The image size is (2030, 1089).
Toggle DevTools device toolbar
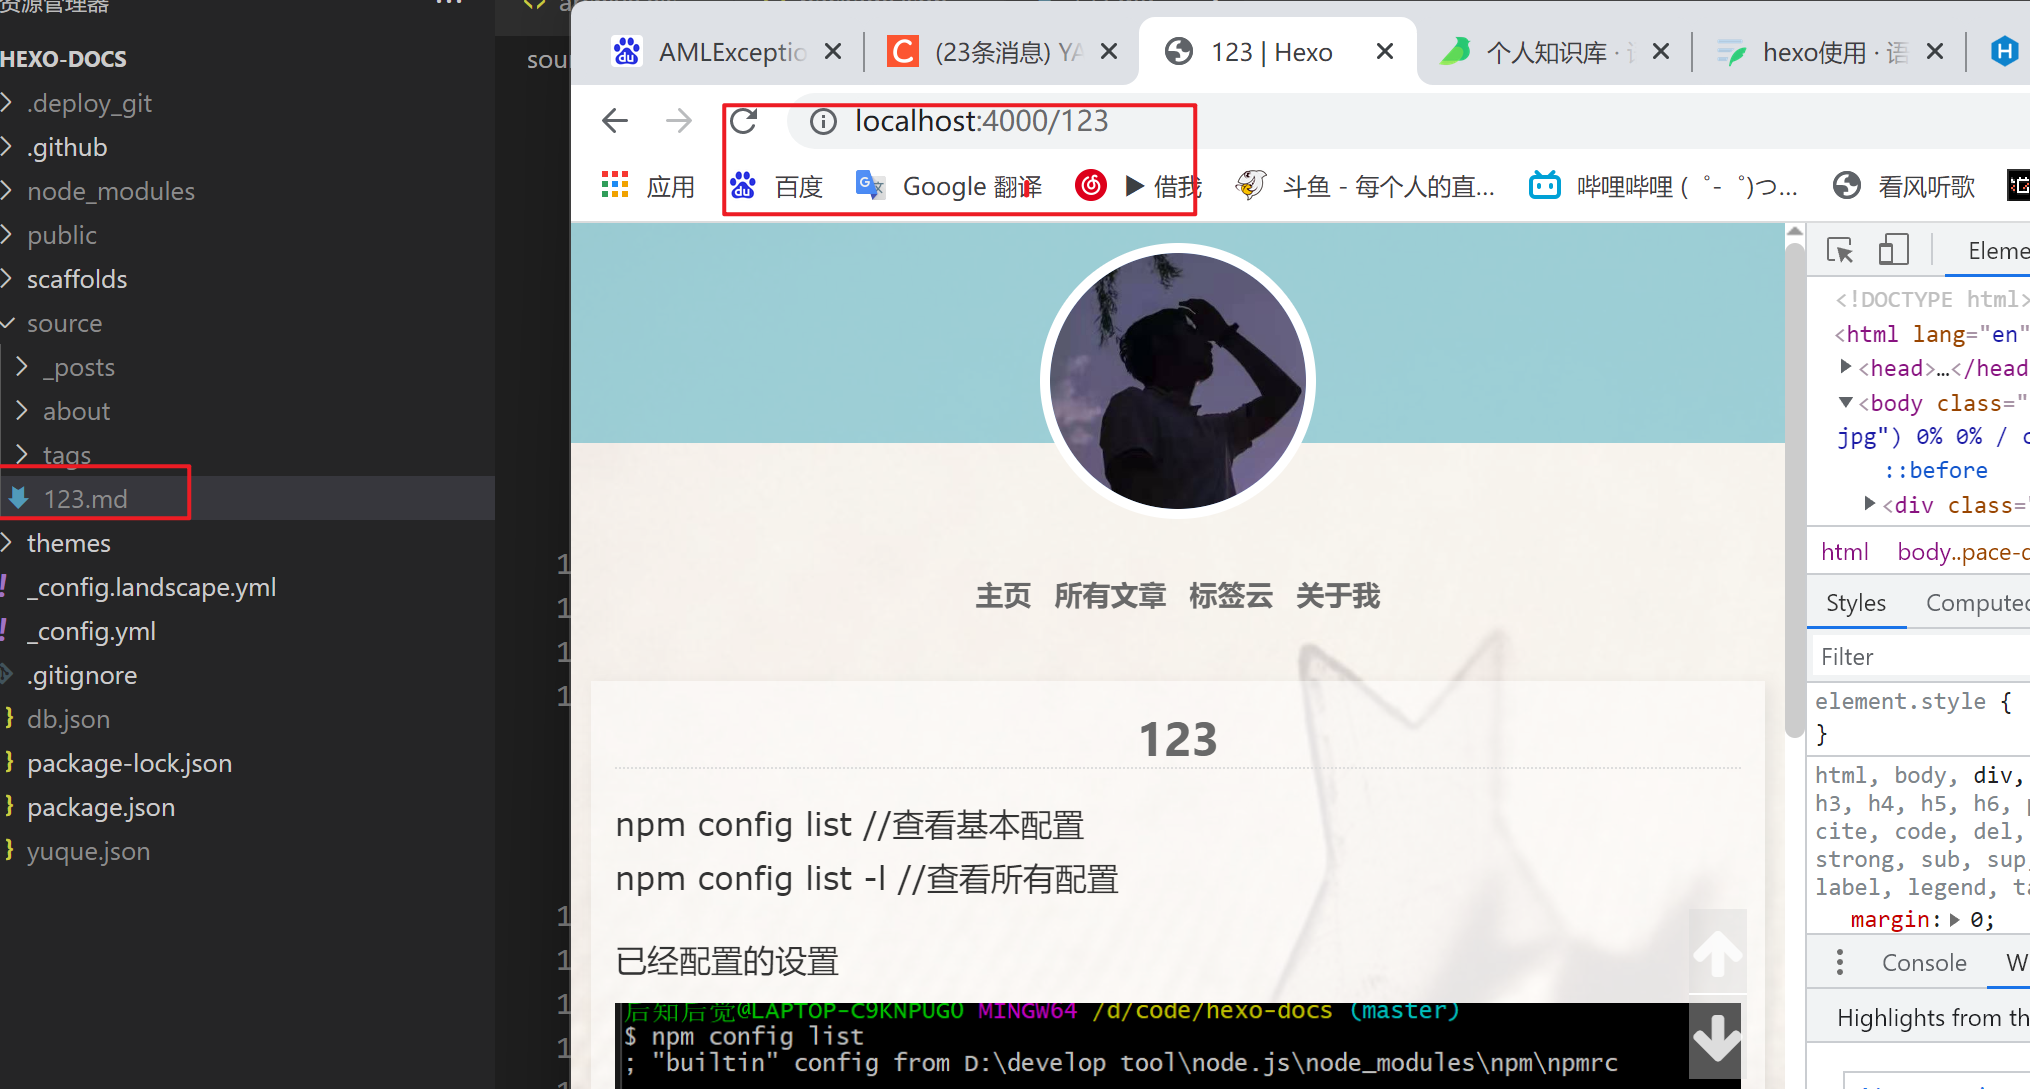[1893, 250]
